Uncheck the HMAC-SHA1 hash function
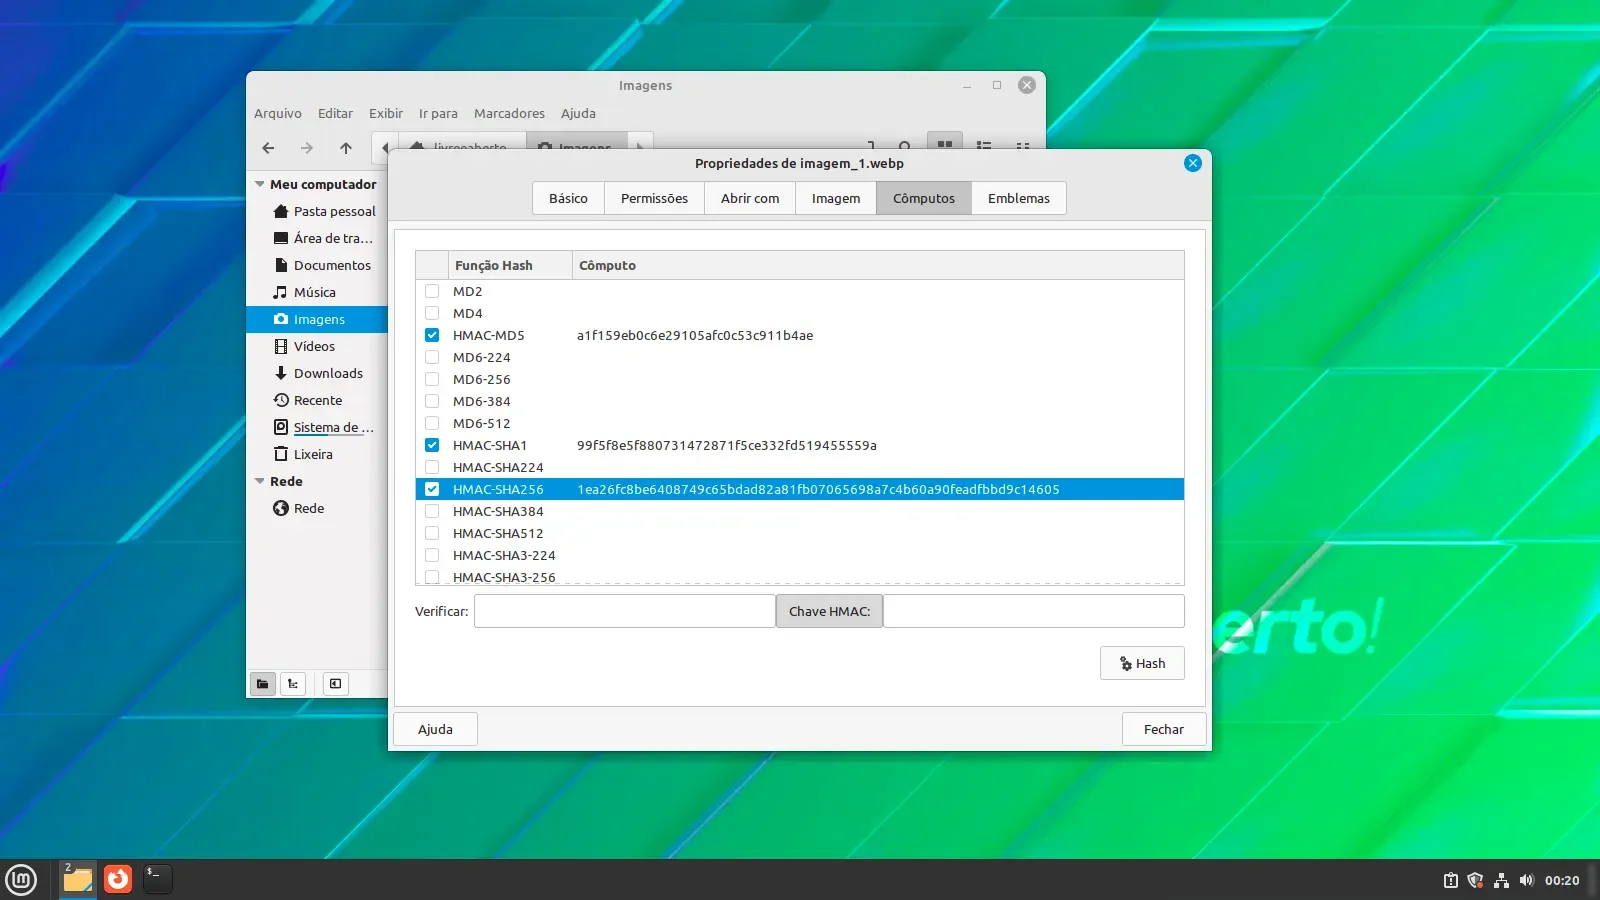The width and height of the screenshot is (1600, 900). [x=432, y=445]
